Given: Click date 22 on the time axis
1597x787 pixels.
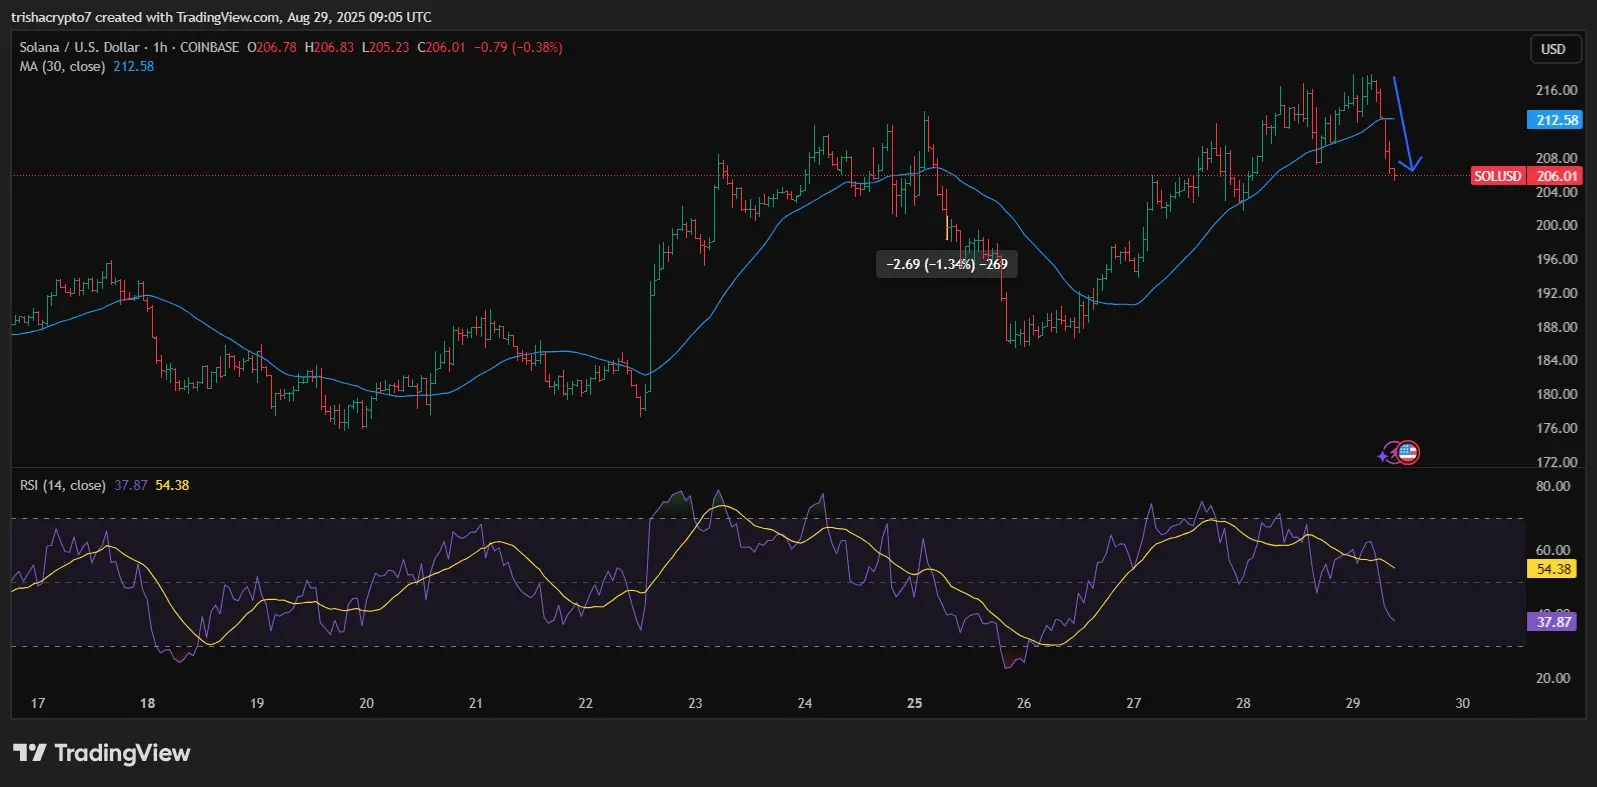Looking at the screenshot, I should point(585,703).
